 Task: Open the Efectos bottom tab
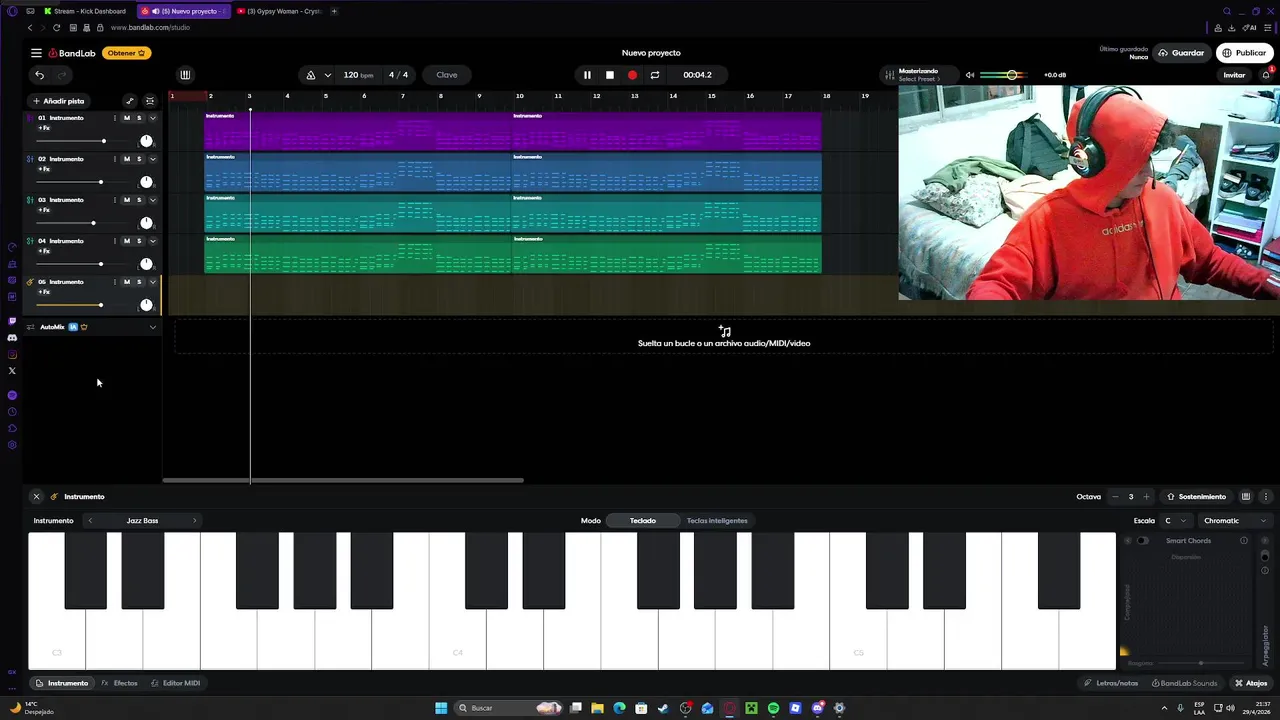120,683
